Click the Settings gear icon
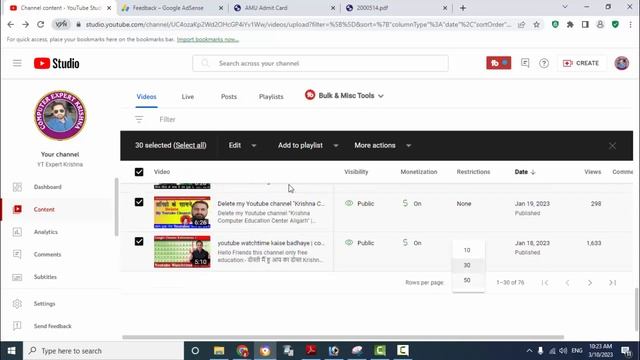 [x=17, y=304]
